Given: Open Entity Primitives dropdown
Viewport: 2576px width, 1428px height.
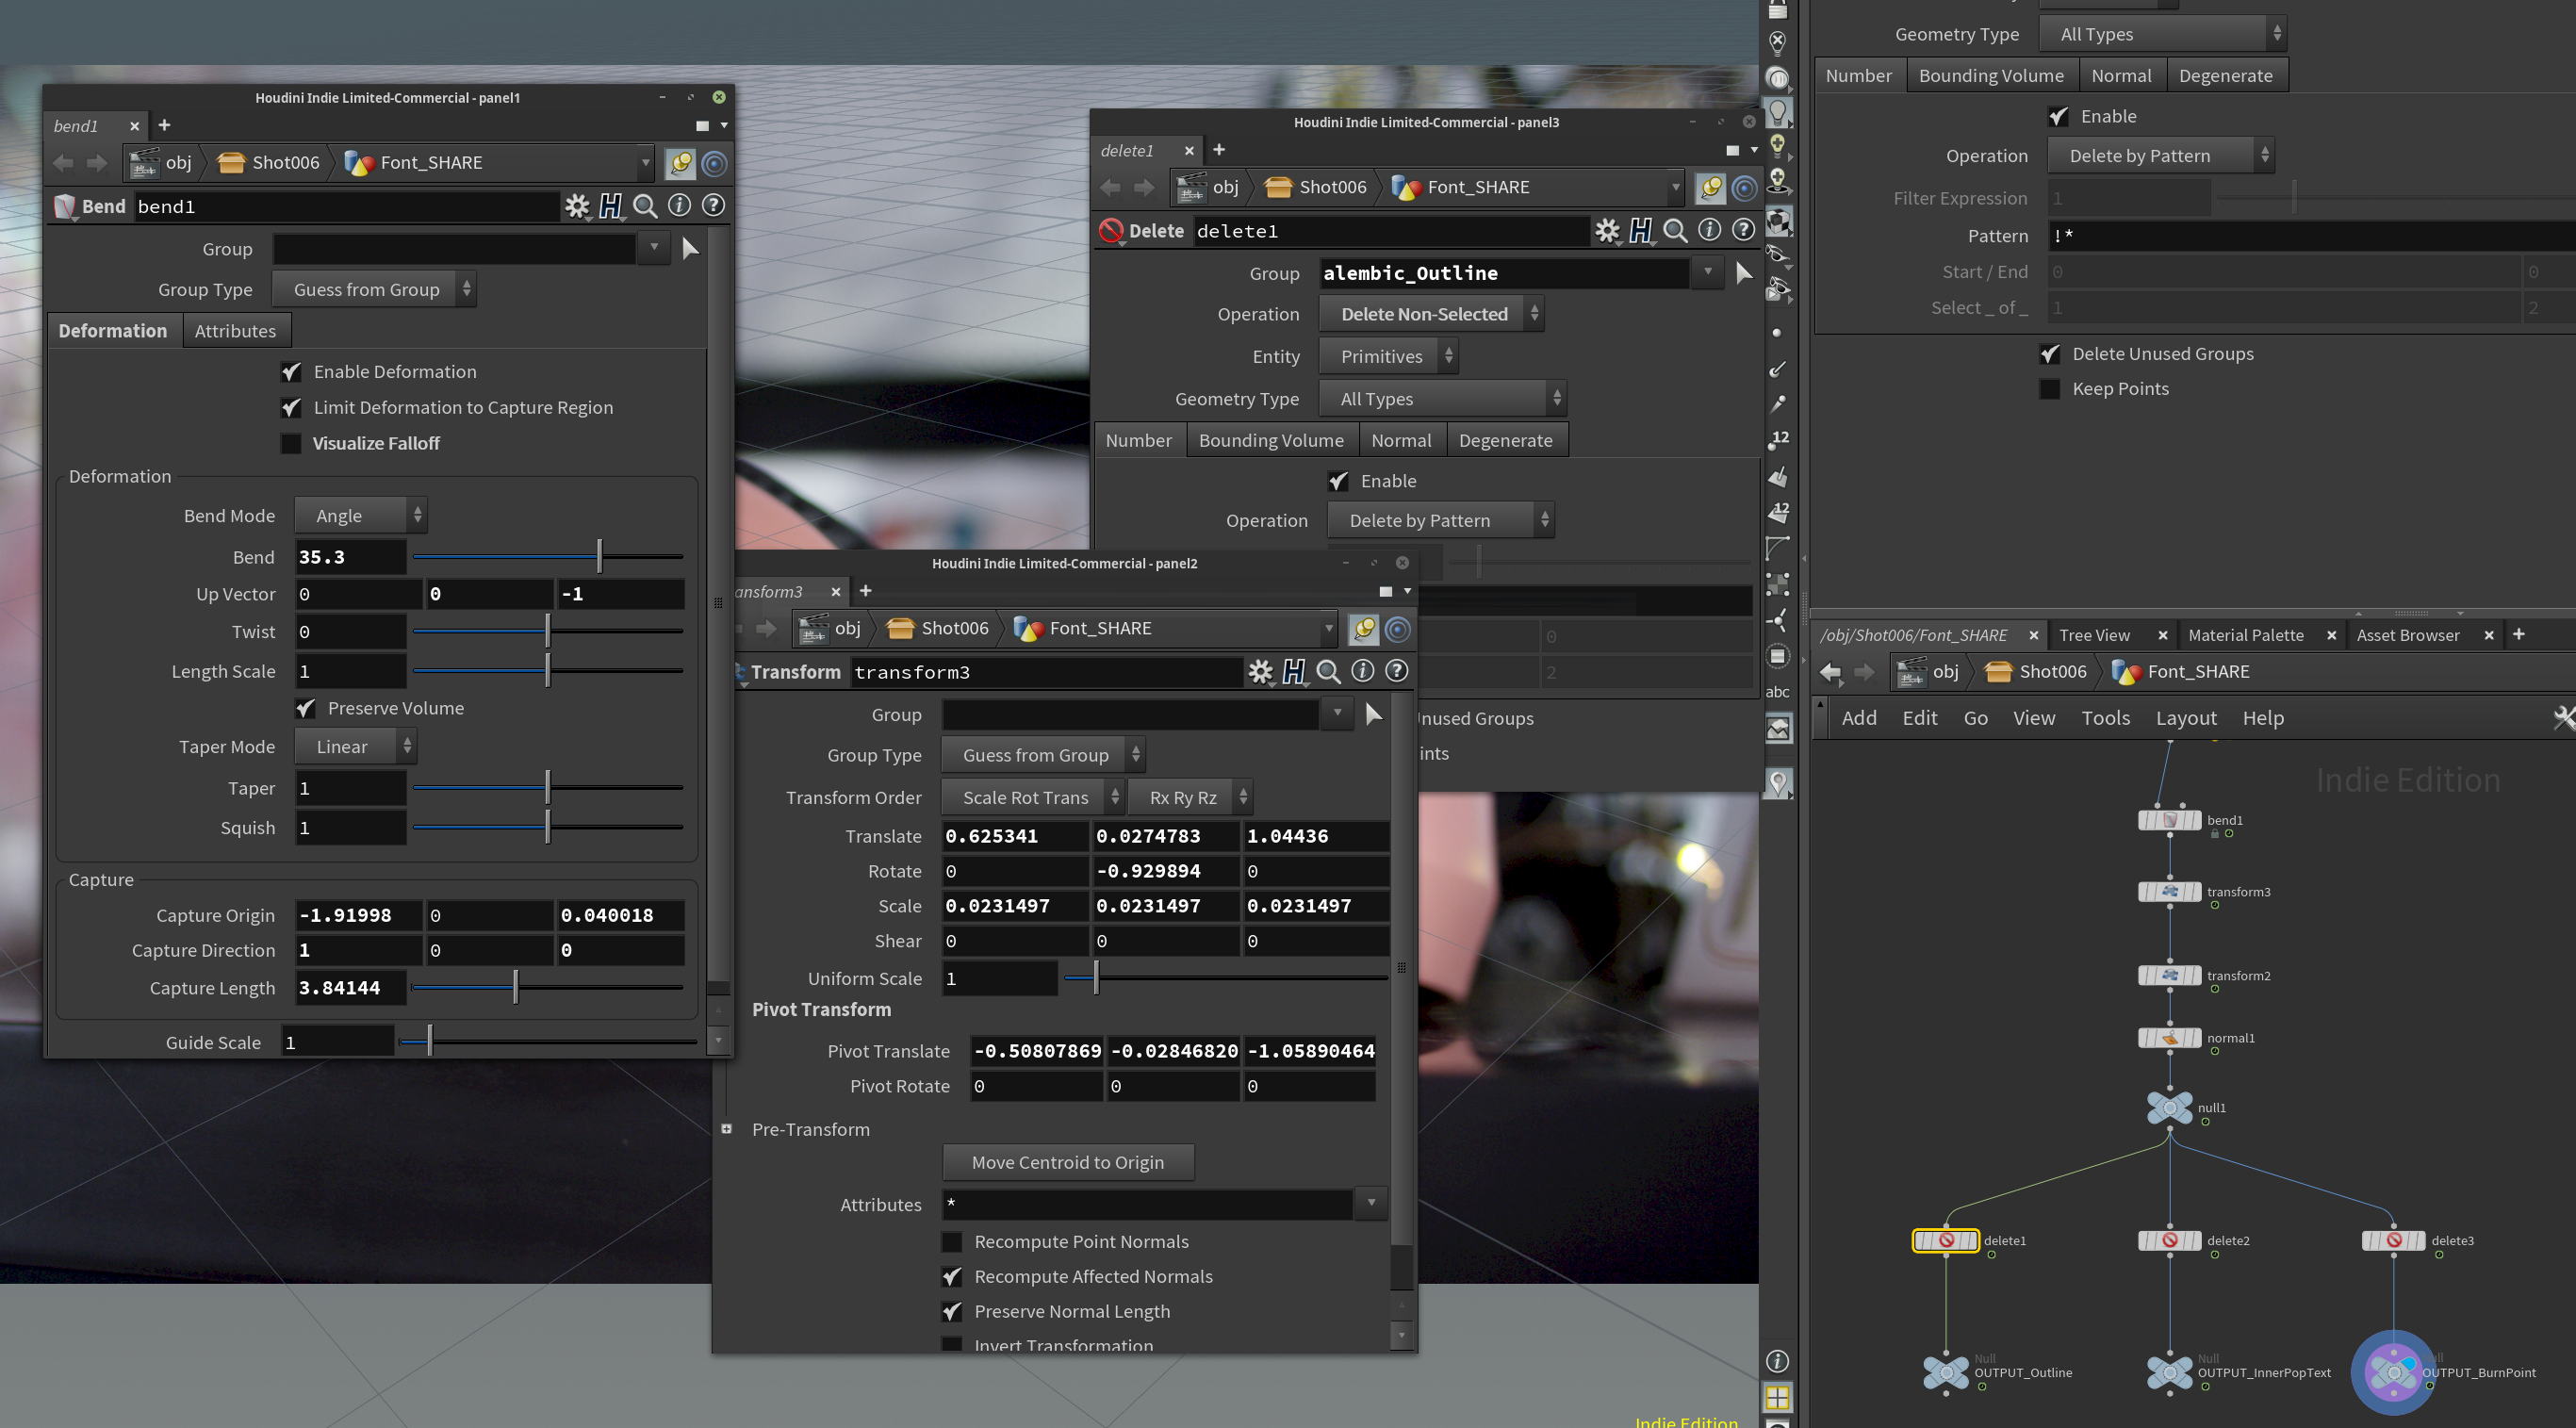Looking at the screenshot, I should pyautogui.click(x=1388, y=356).
